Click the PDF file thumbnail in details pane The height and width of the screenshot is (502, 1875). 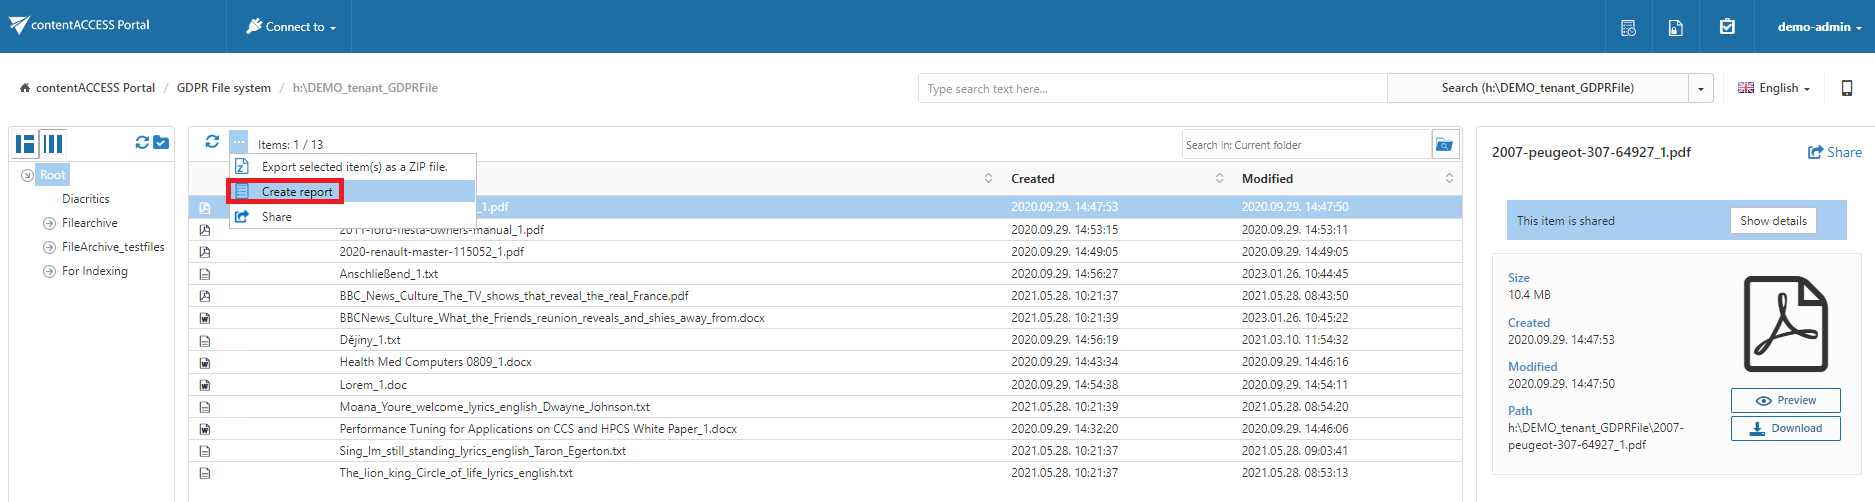(x=1785, y=324)
